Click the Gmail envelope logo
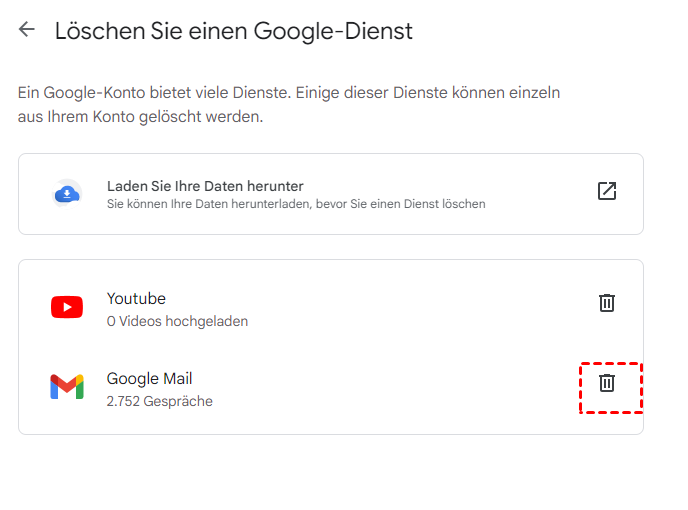This screenshot has width=688, height=510. point(67,387)
